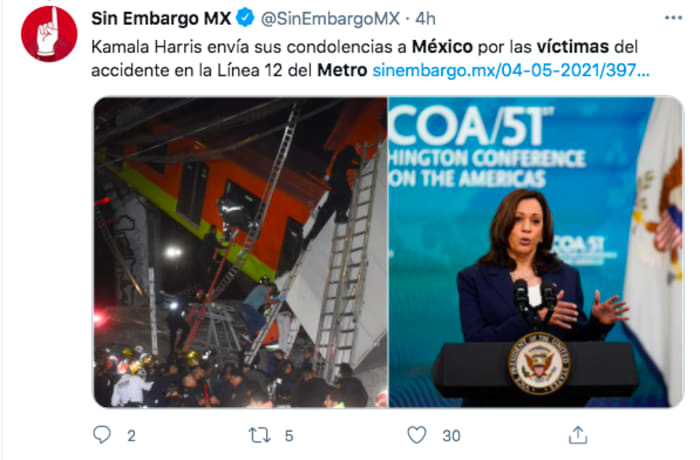Click the like count 30
700x460 pixels.
tap(451, 436)
